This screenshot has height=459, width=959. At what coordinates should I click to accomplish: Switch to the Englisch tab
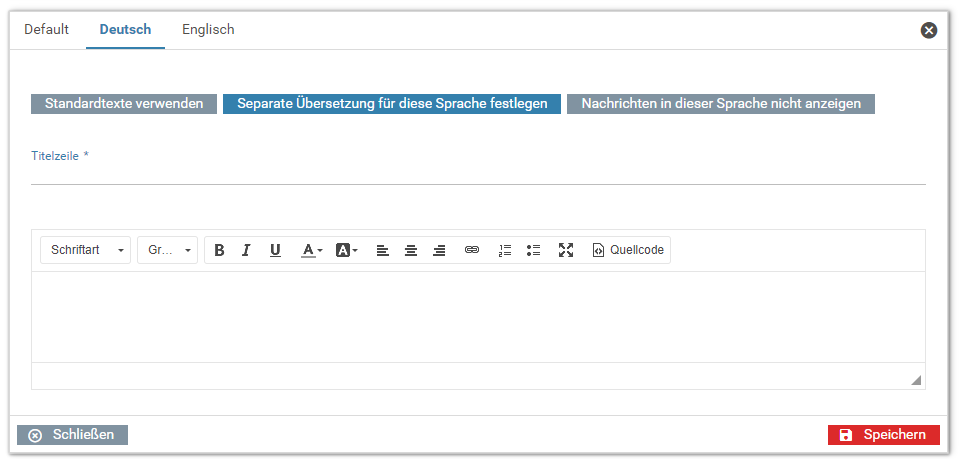point(208,30)
